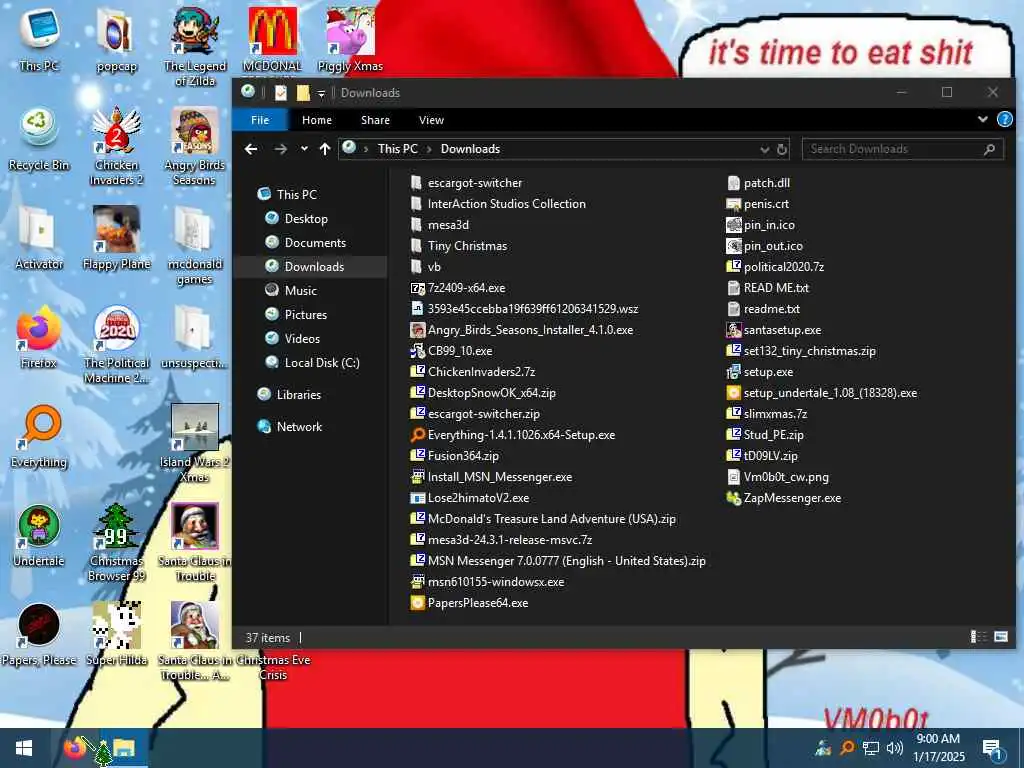Image resolution: width=1024 pixels, height=768 pixels.
Task: Expand the ribbon with the chevron arrow
Action: pyautogui.click(x=982, y=120)
